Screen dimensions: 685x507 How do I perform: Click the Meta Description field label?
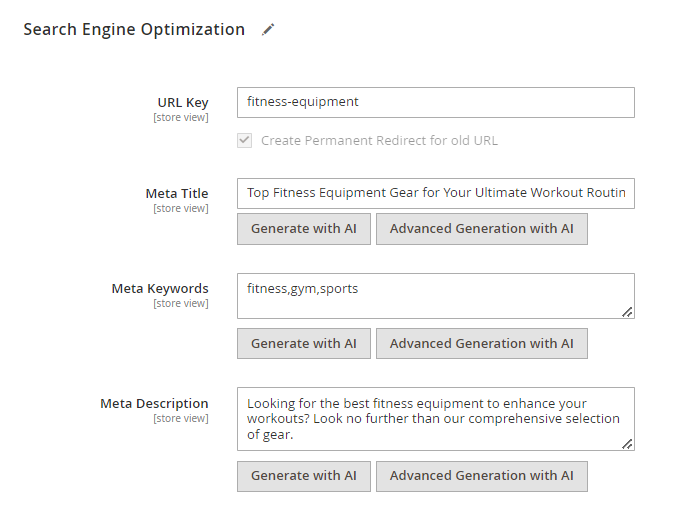click(154, 404)
